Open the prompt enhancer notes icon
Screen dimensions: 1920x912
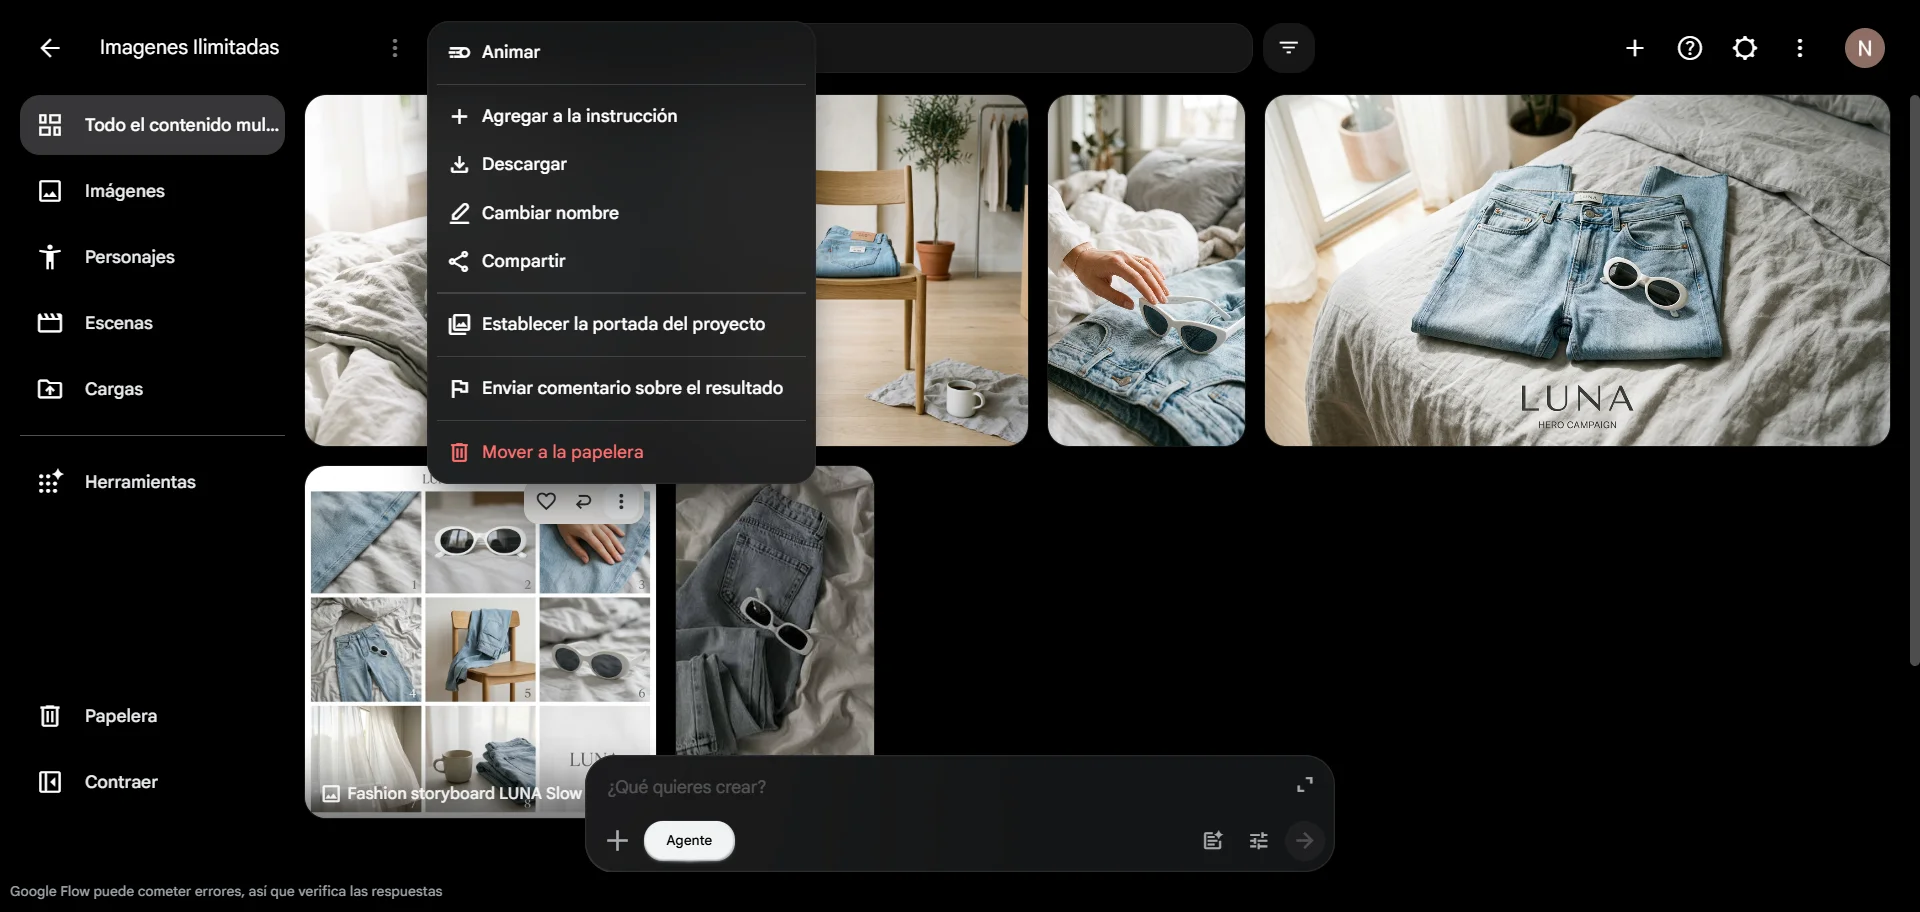(1213, 841)
